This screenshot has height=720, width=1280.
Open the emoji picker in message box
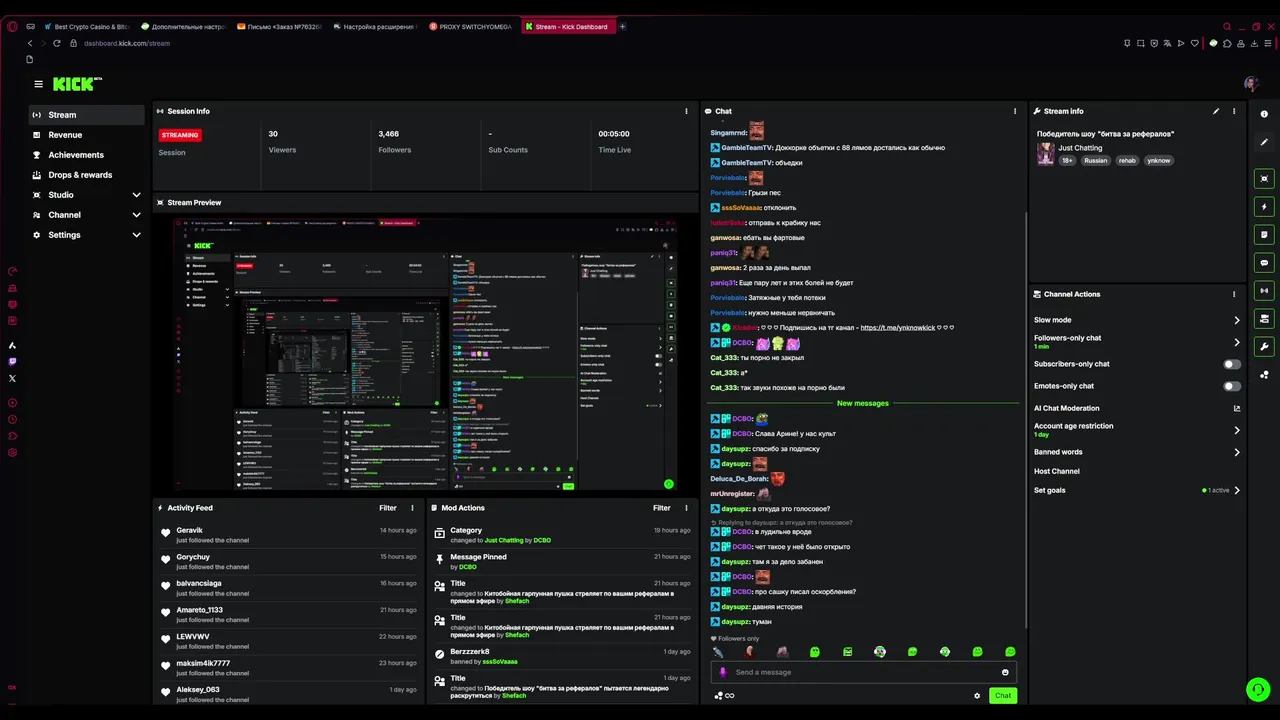point(1005,672)
